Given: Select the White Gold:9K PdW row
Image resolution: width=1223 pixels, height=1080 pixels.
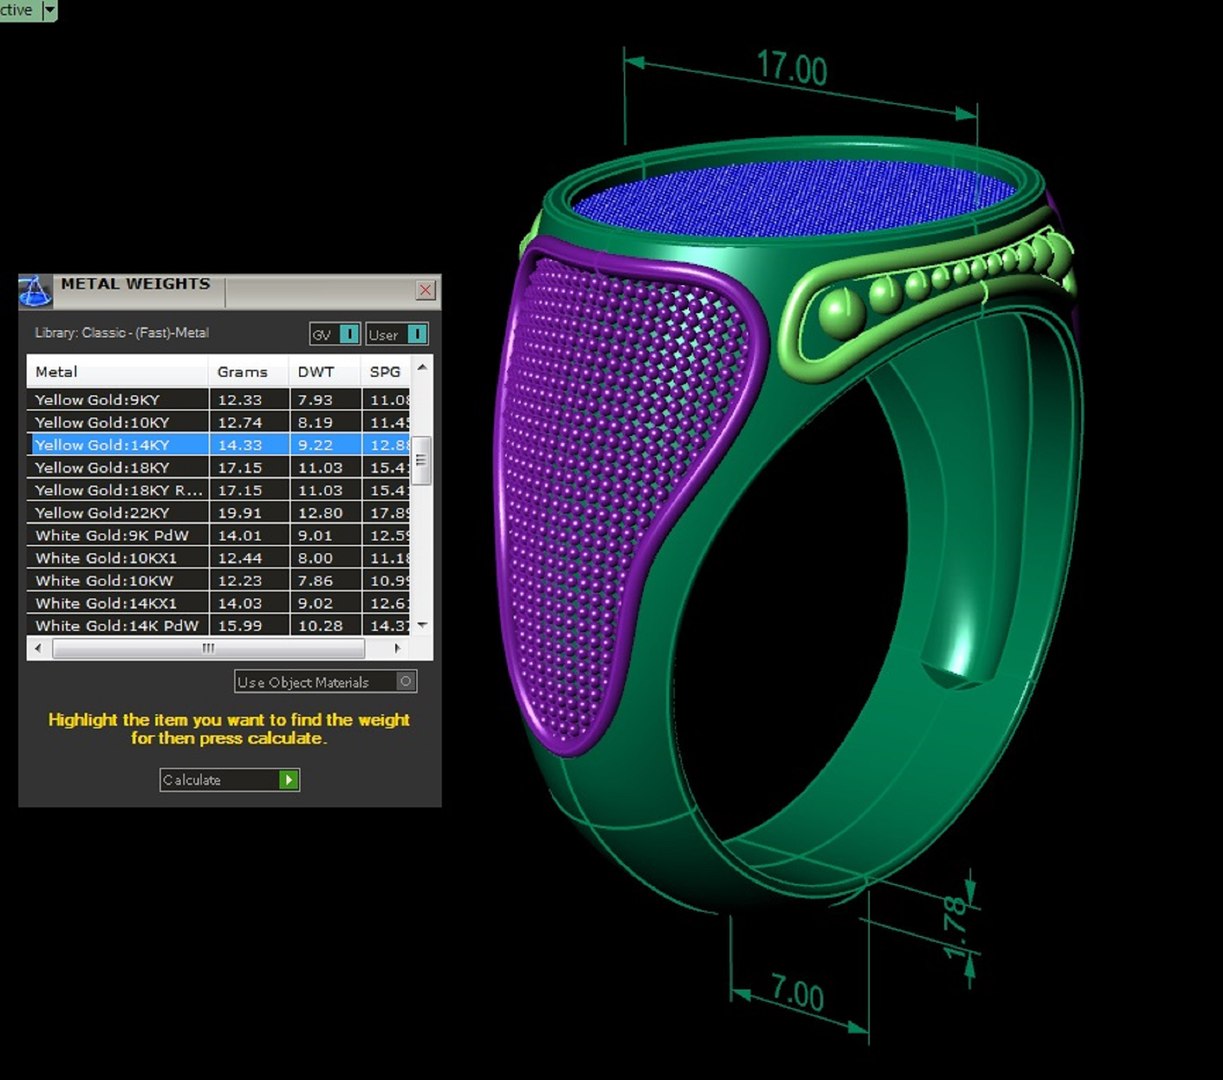Looking at the screenshot, I should tap(218, 535).
